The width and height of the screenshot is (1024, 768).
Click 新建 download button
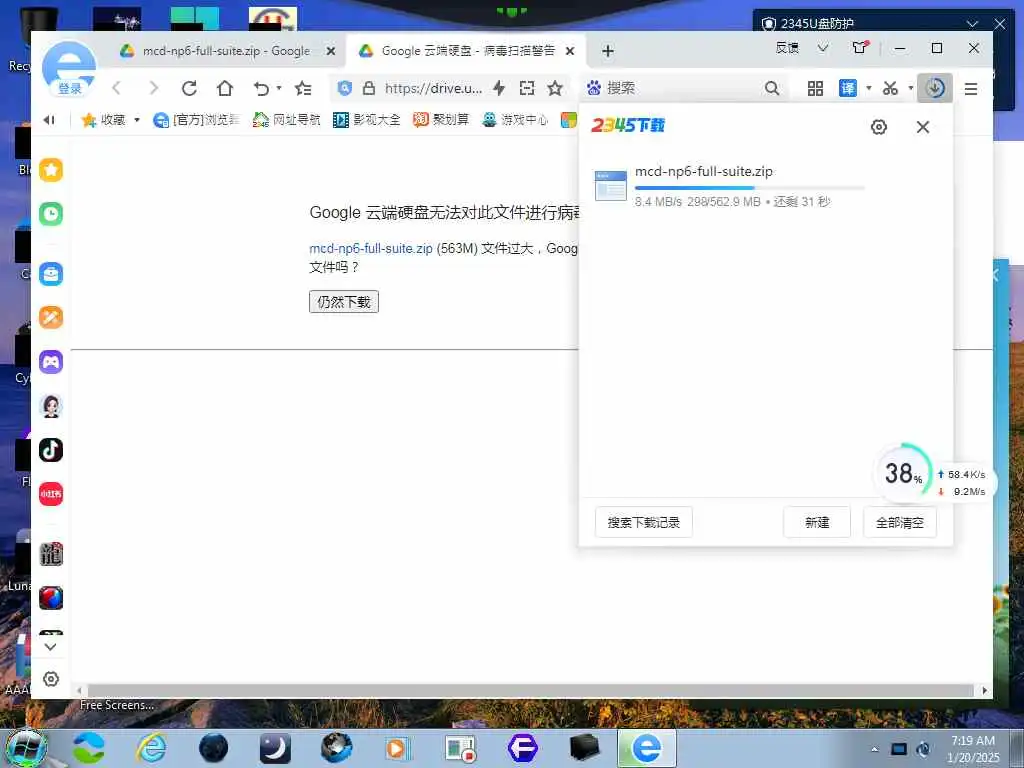click(x=817, y=522)
